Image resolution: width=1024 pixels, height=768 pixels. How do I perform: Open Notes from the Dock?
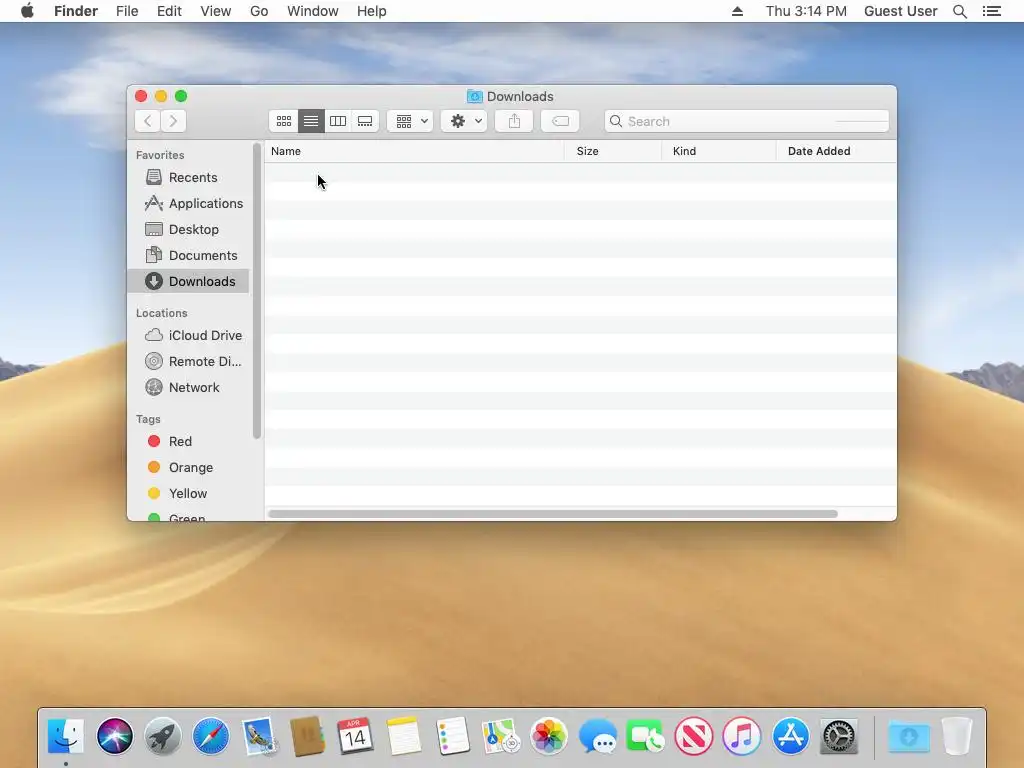pyautogui.click(x=404, y=736)
